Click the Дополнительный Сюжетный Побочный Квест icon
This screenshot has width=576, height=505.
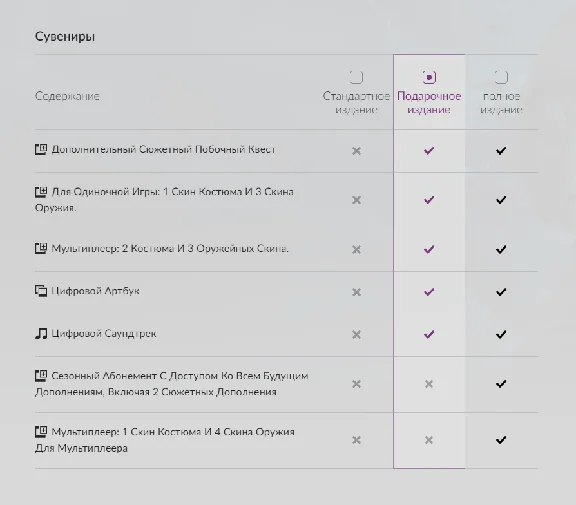(41, 149)
